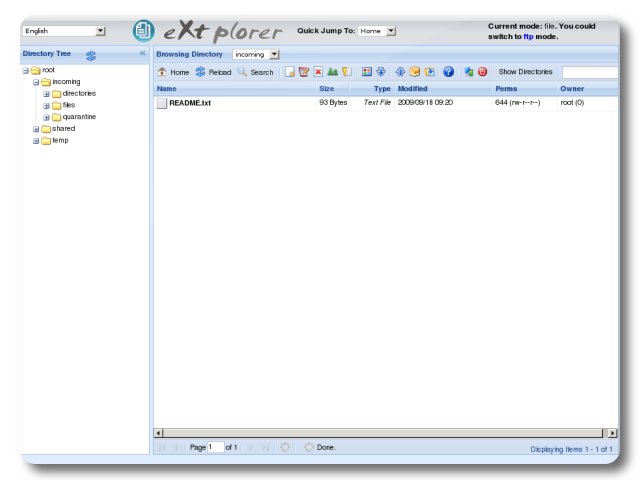Sort the file list by the Size column header

[327, 89]
